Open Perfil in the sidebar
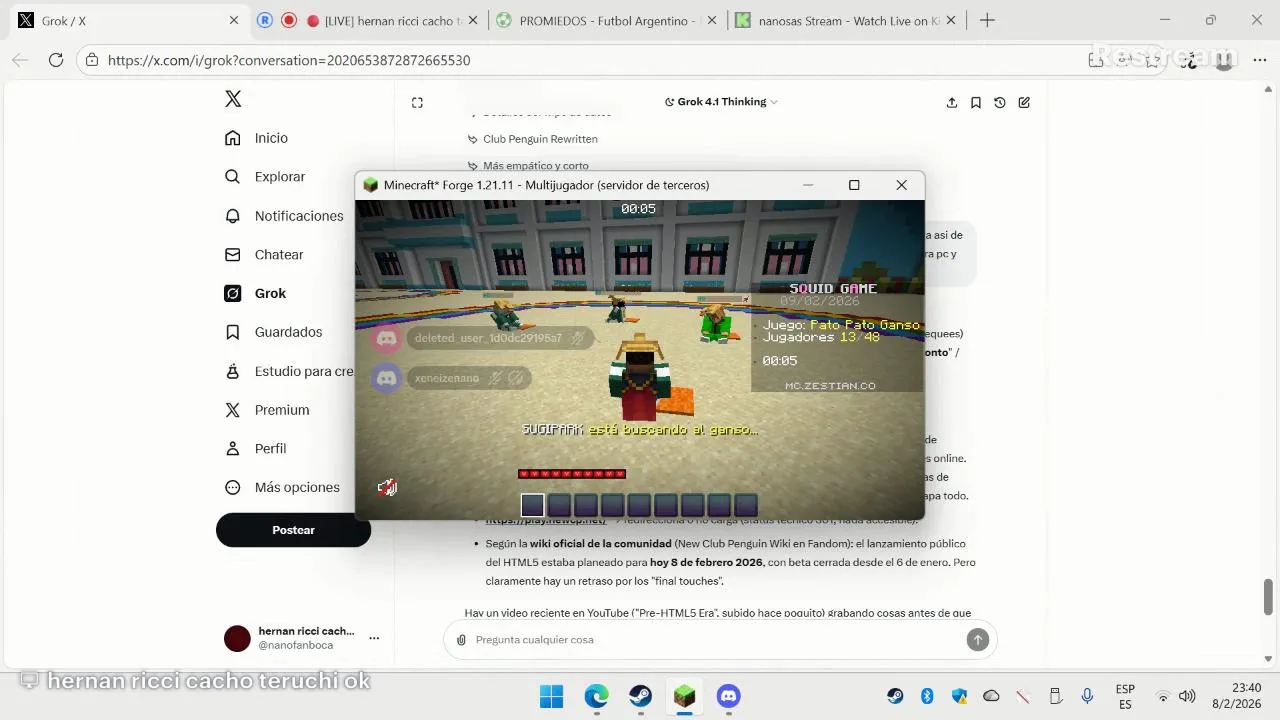 (x=256, y=449)
